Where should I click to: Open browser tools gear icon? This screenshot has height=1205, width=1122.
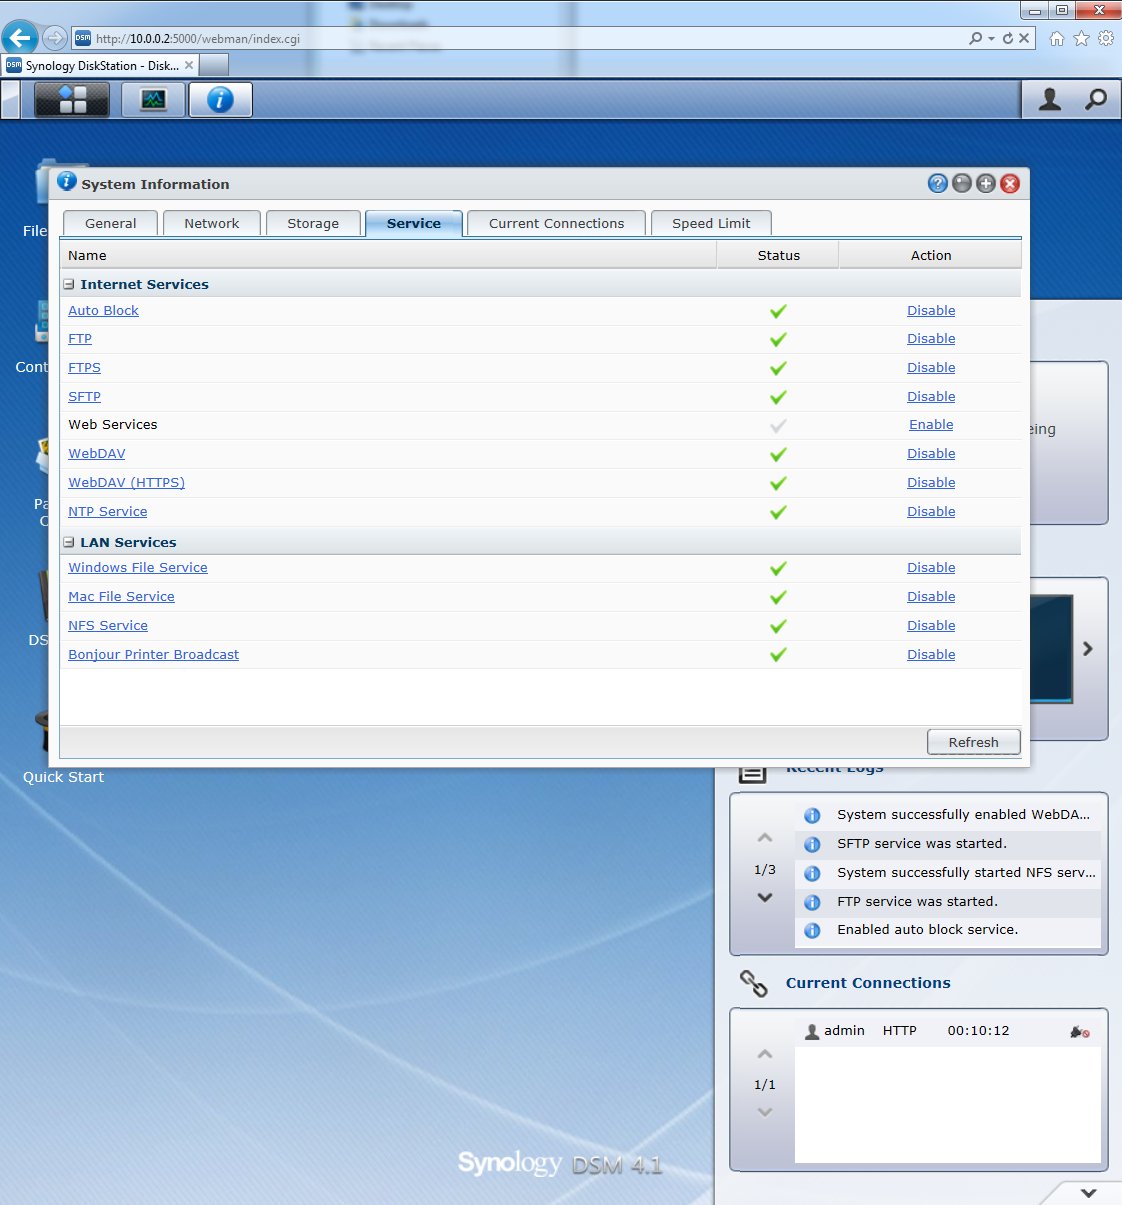[x=1105, y=38]
